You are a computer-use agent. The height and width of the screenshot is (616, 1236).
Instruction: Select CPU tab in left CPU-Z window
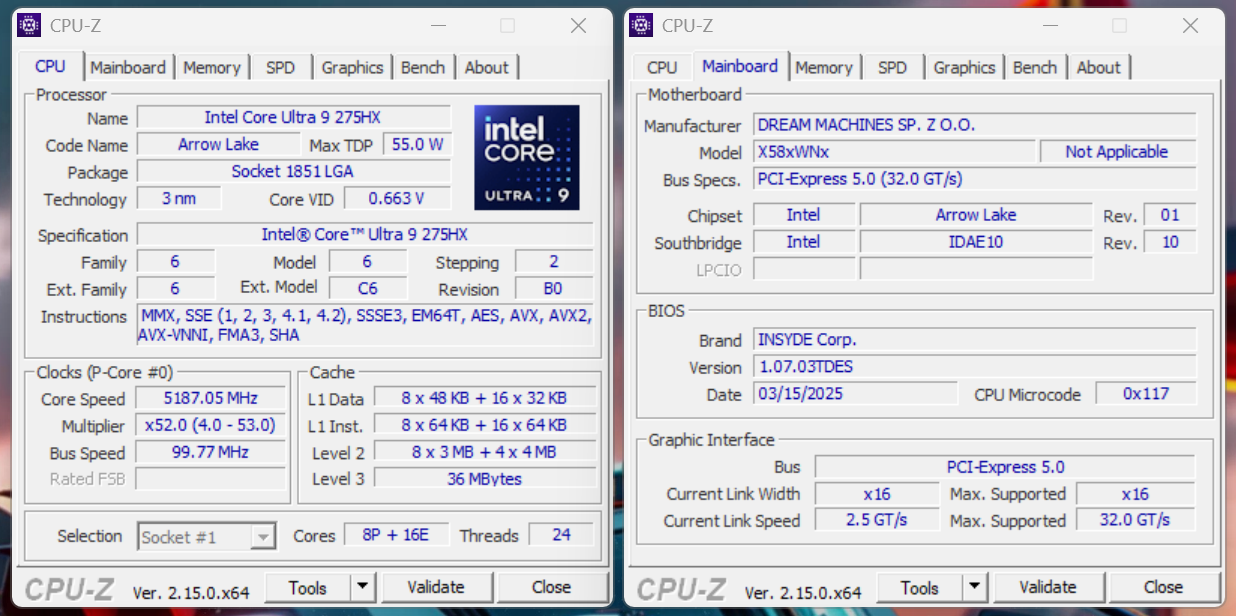[50, 66]
